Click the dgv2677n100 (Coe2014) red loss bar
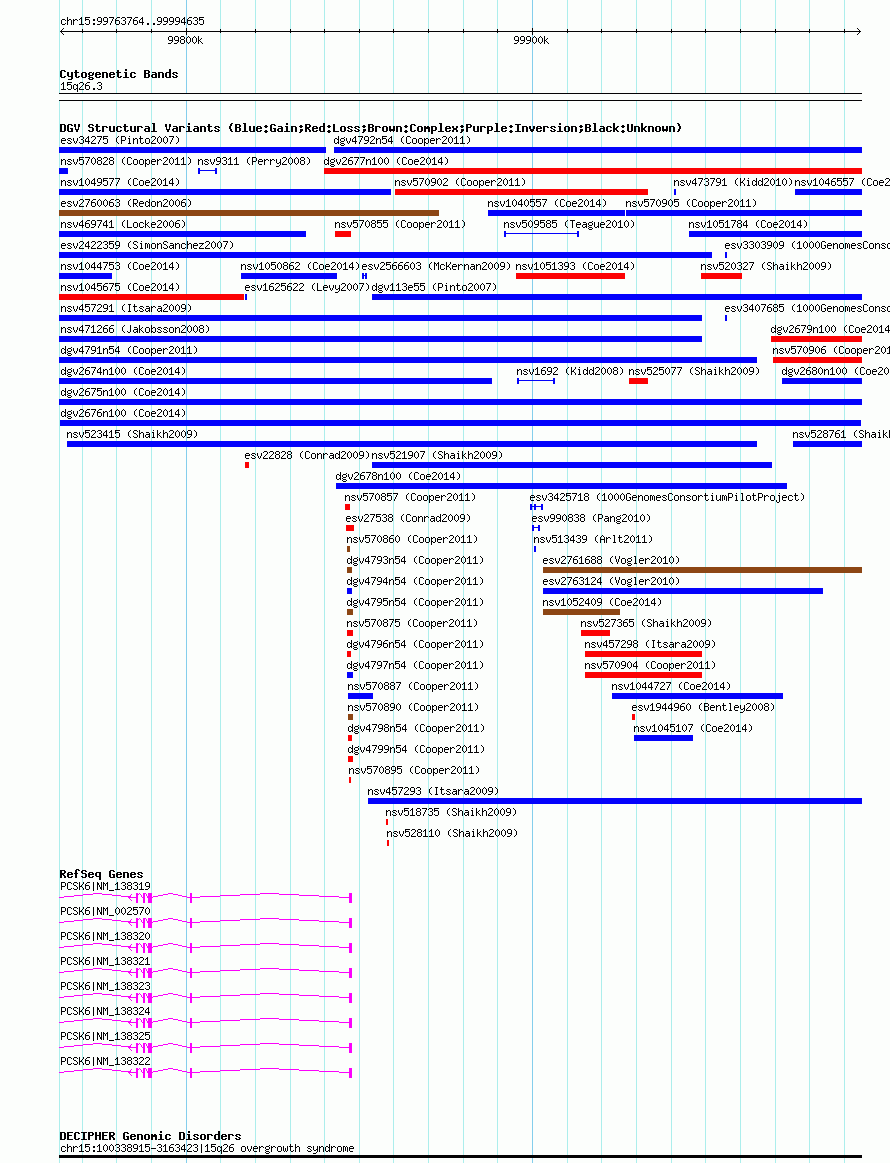 [x=593, y=171]
